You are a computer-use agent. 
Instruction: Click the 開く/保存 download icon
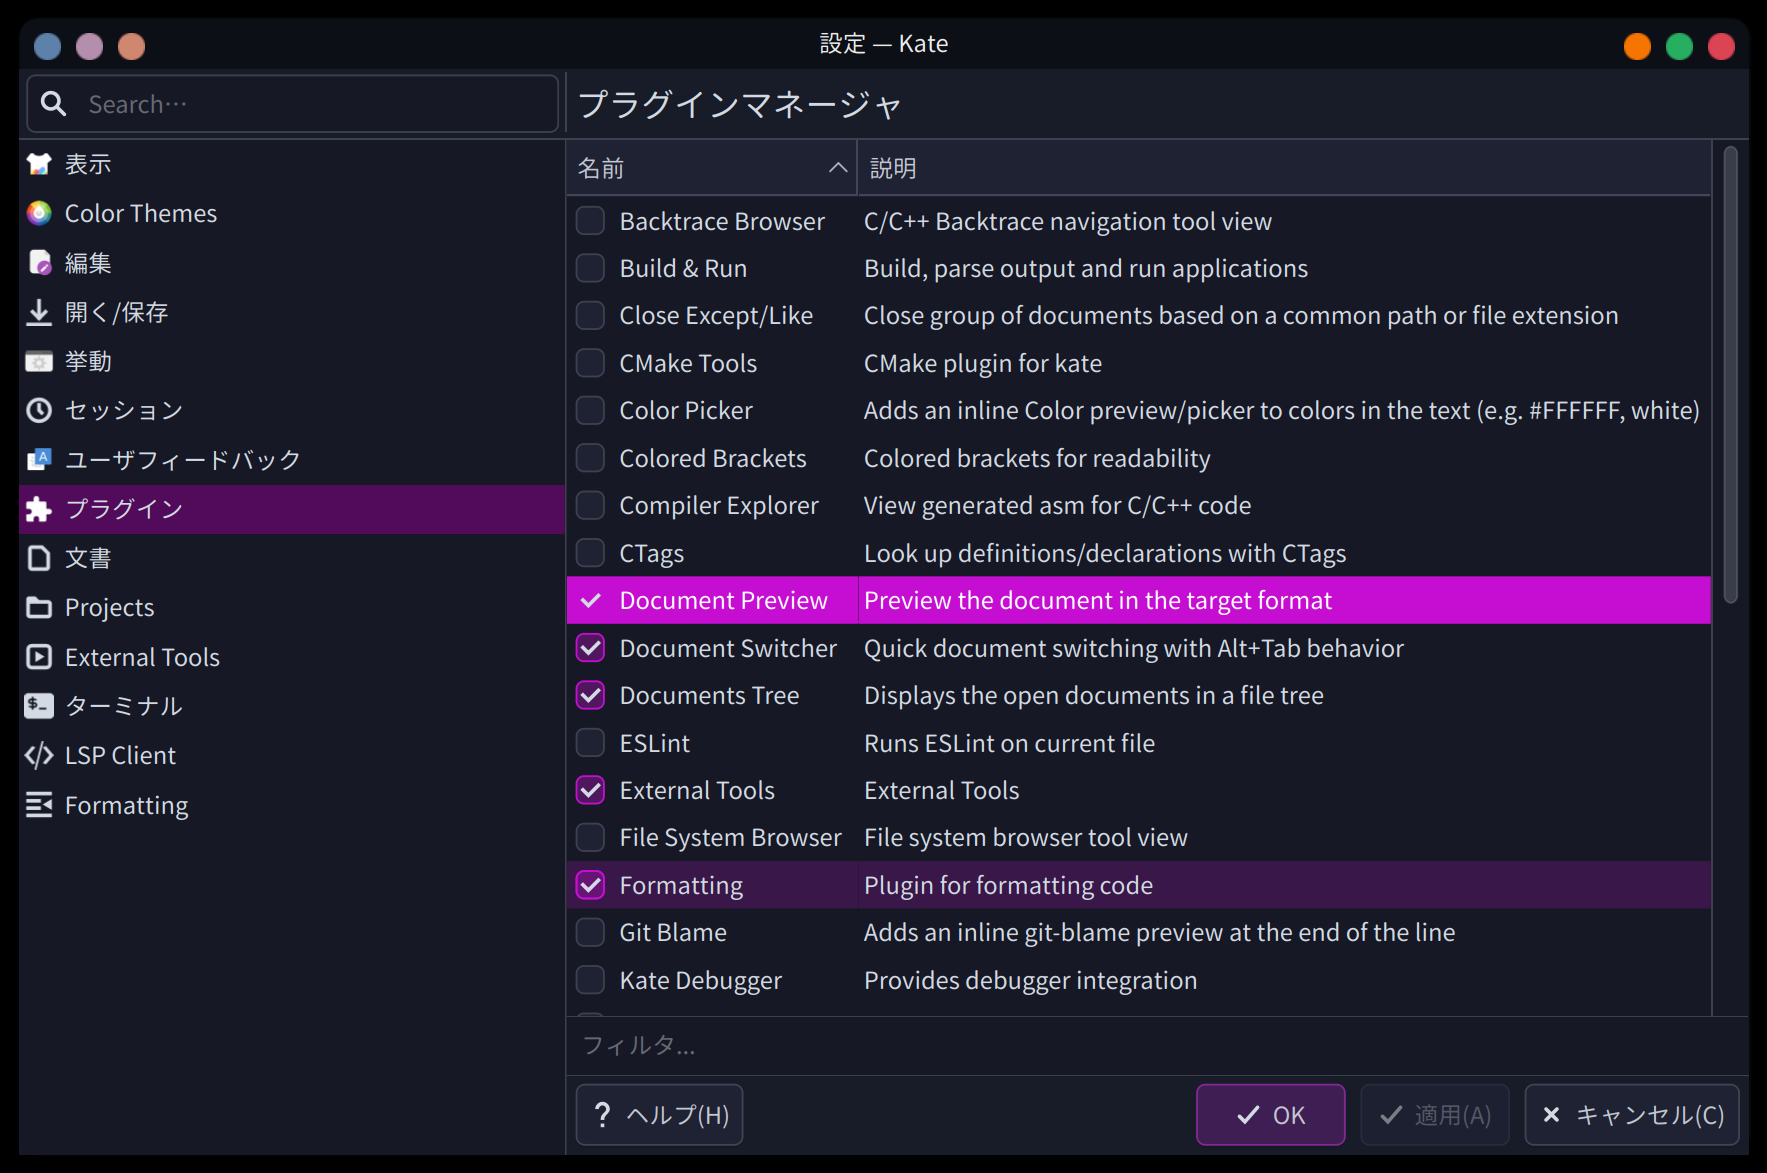coord(39,312)
